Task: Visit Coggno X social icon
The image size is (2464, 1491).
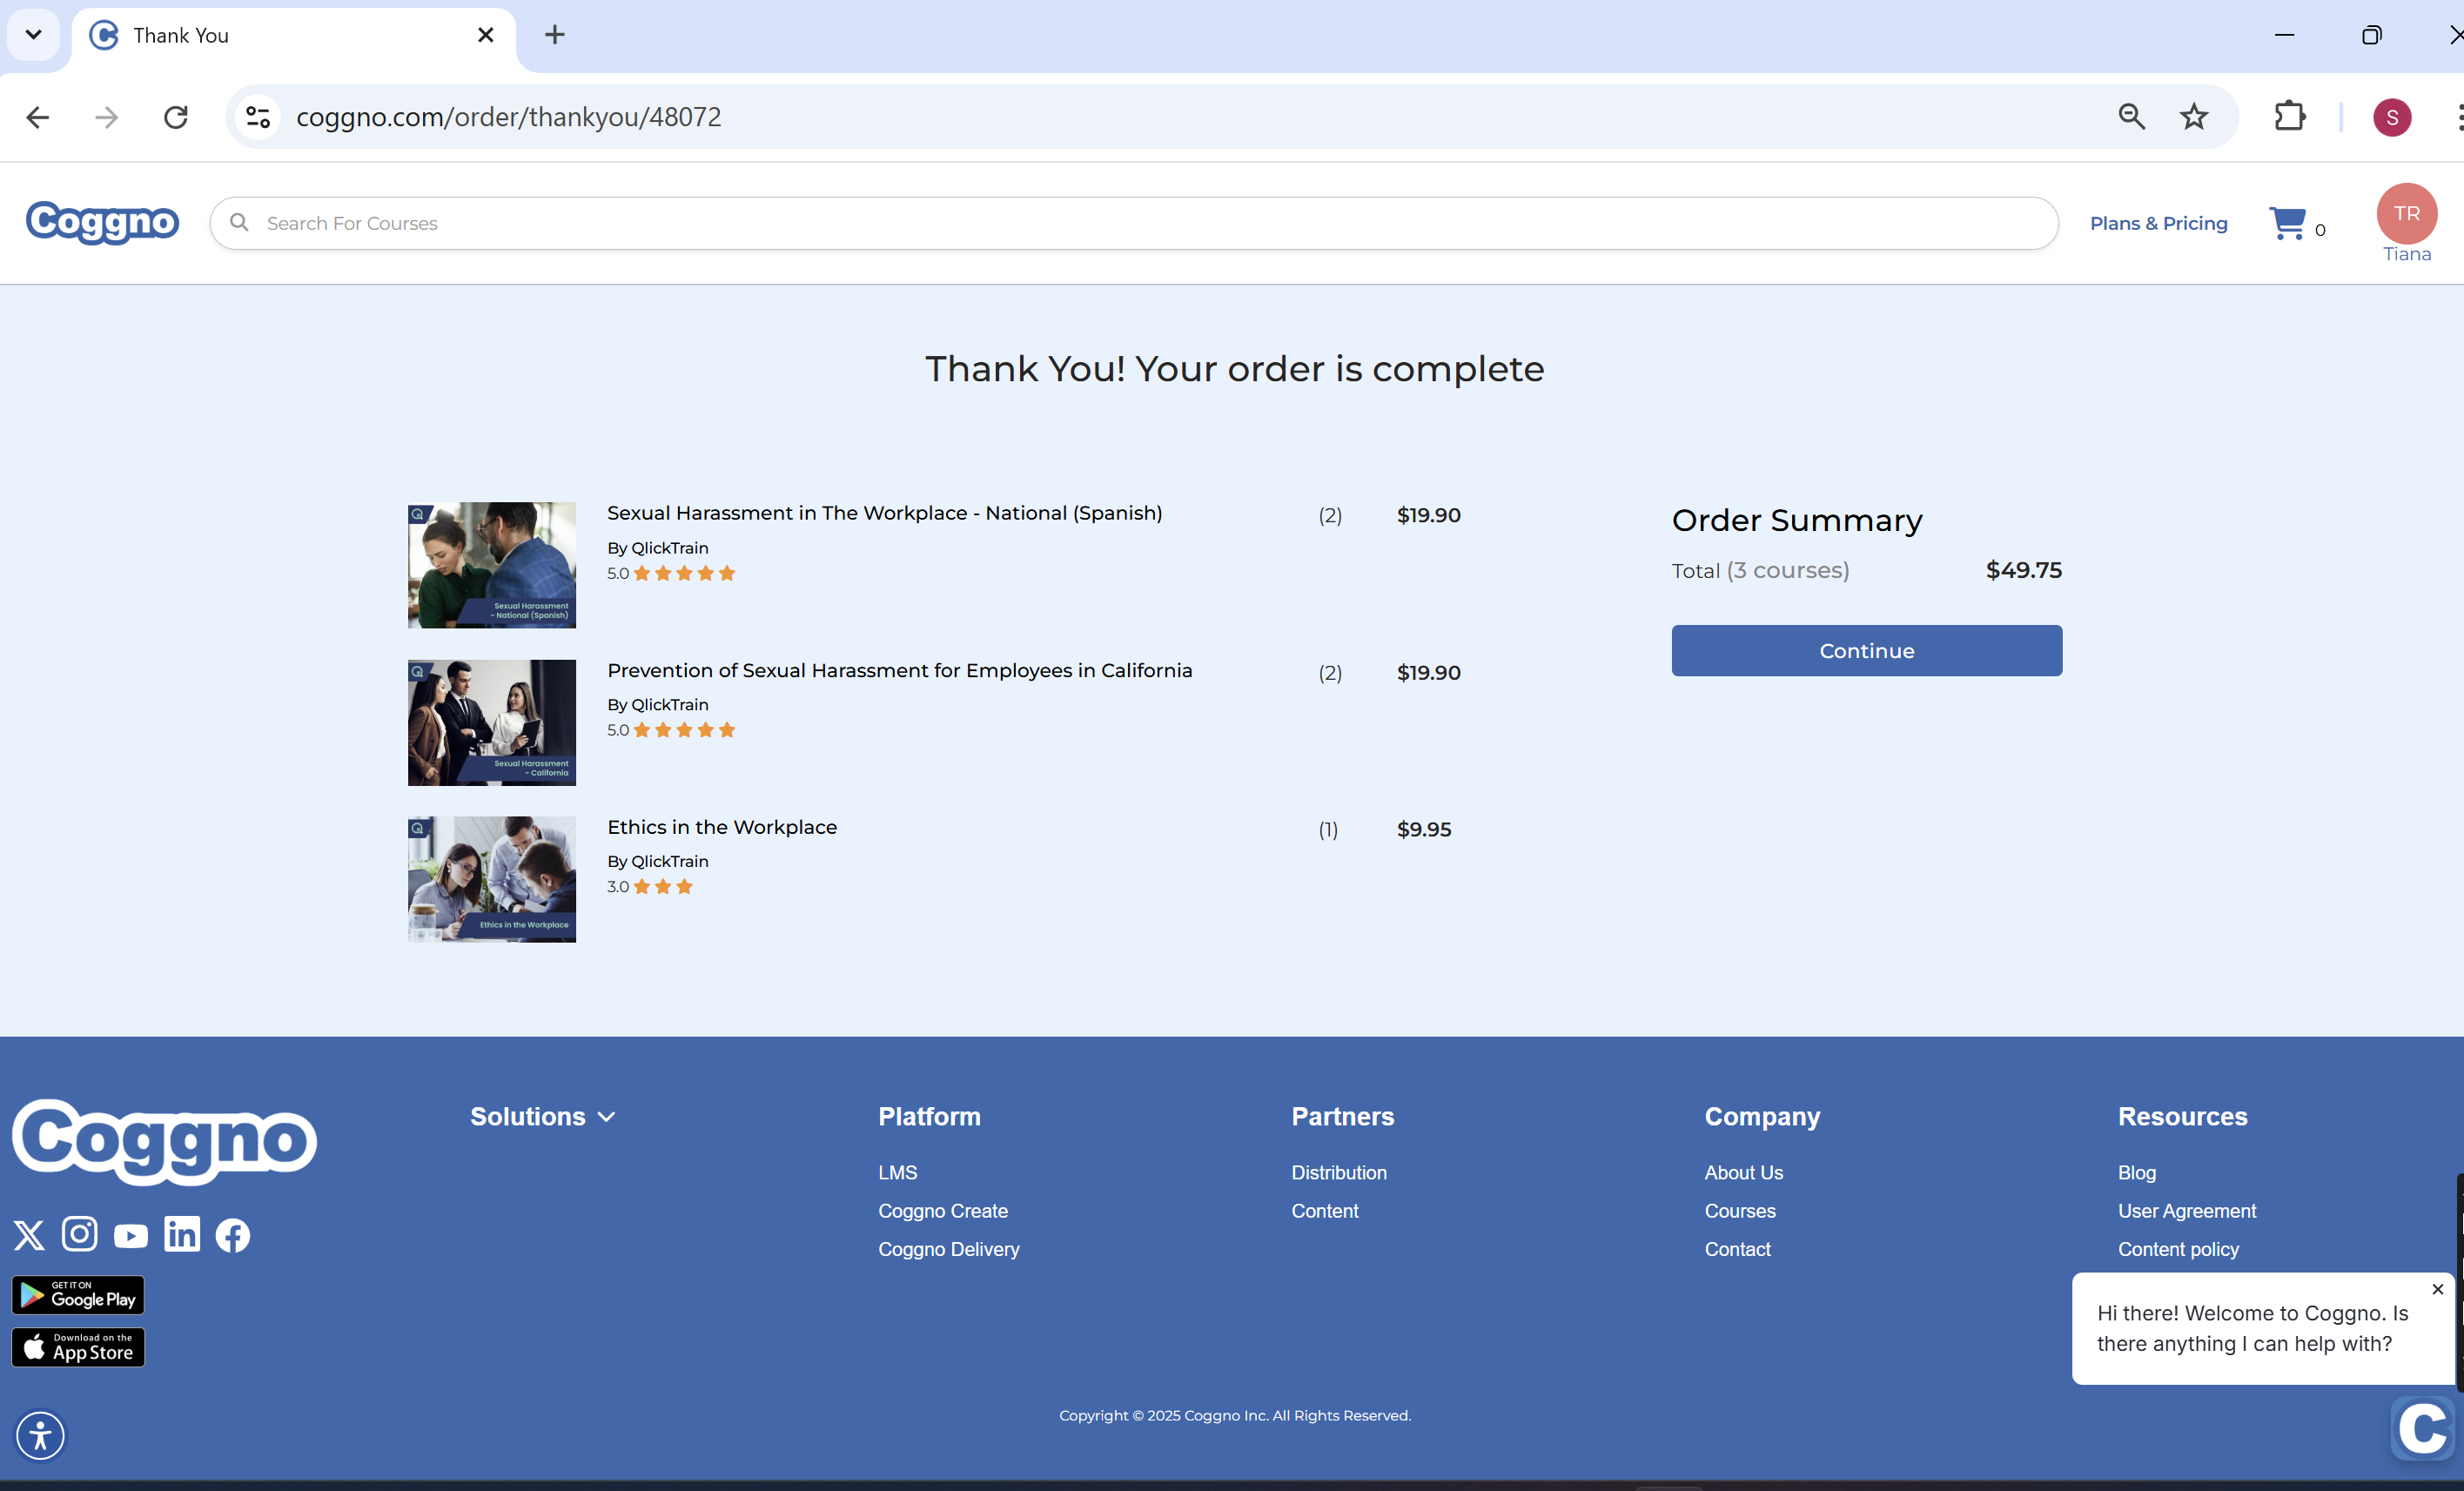Action: point(29,1235)
